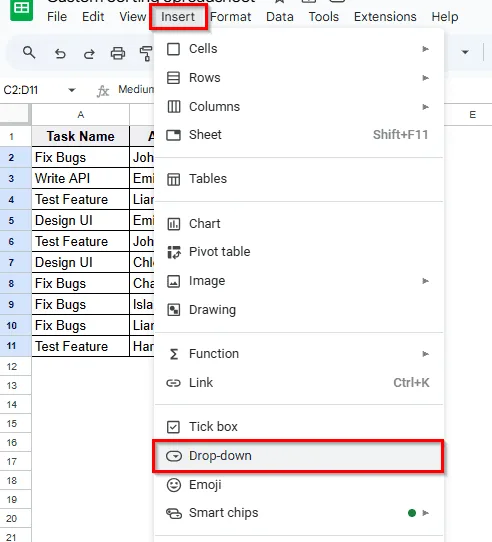Open the Tools menu
Image resolution: width=492 pixels, height=542 pixels.
(x=324, y=17)
